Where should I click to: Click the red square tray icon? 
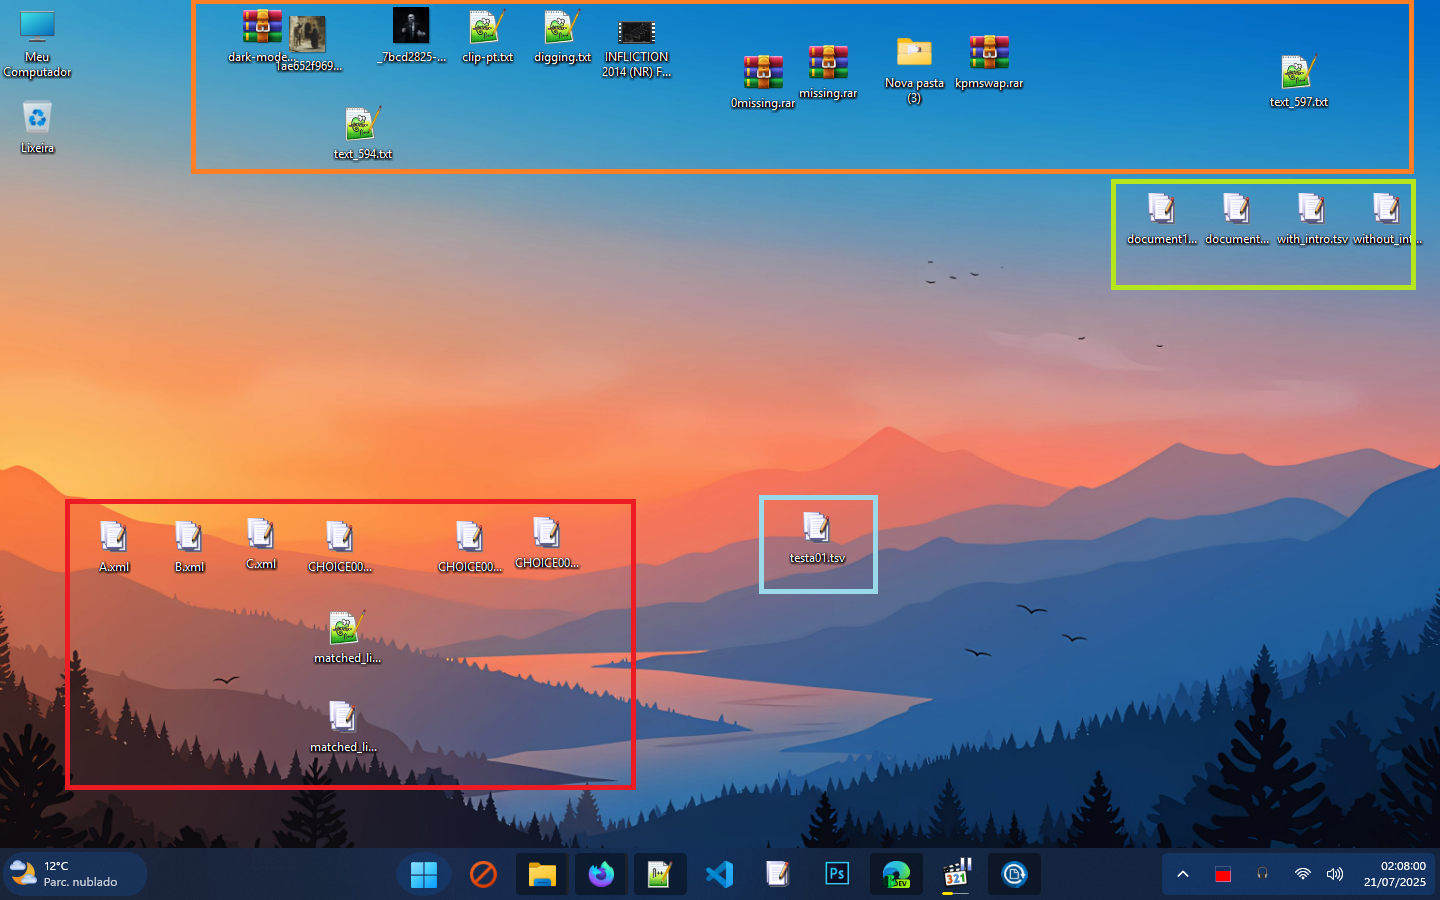1222,874
